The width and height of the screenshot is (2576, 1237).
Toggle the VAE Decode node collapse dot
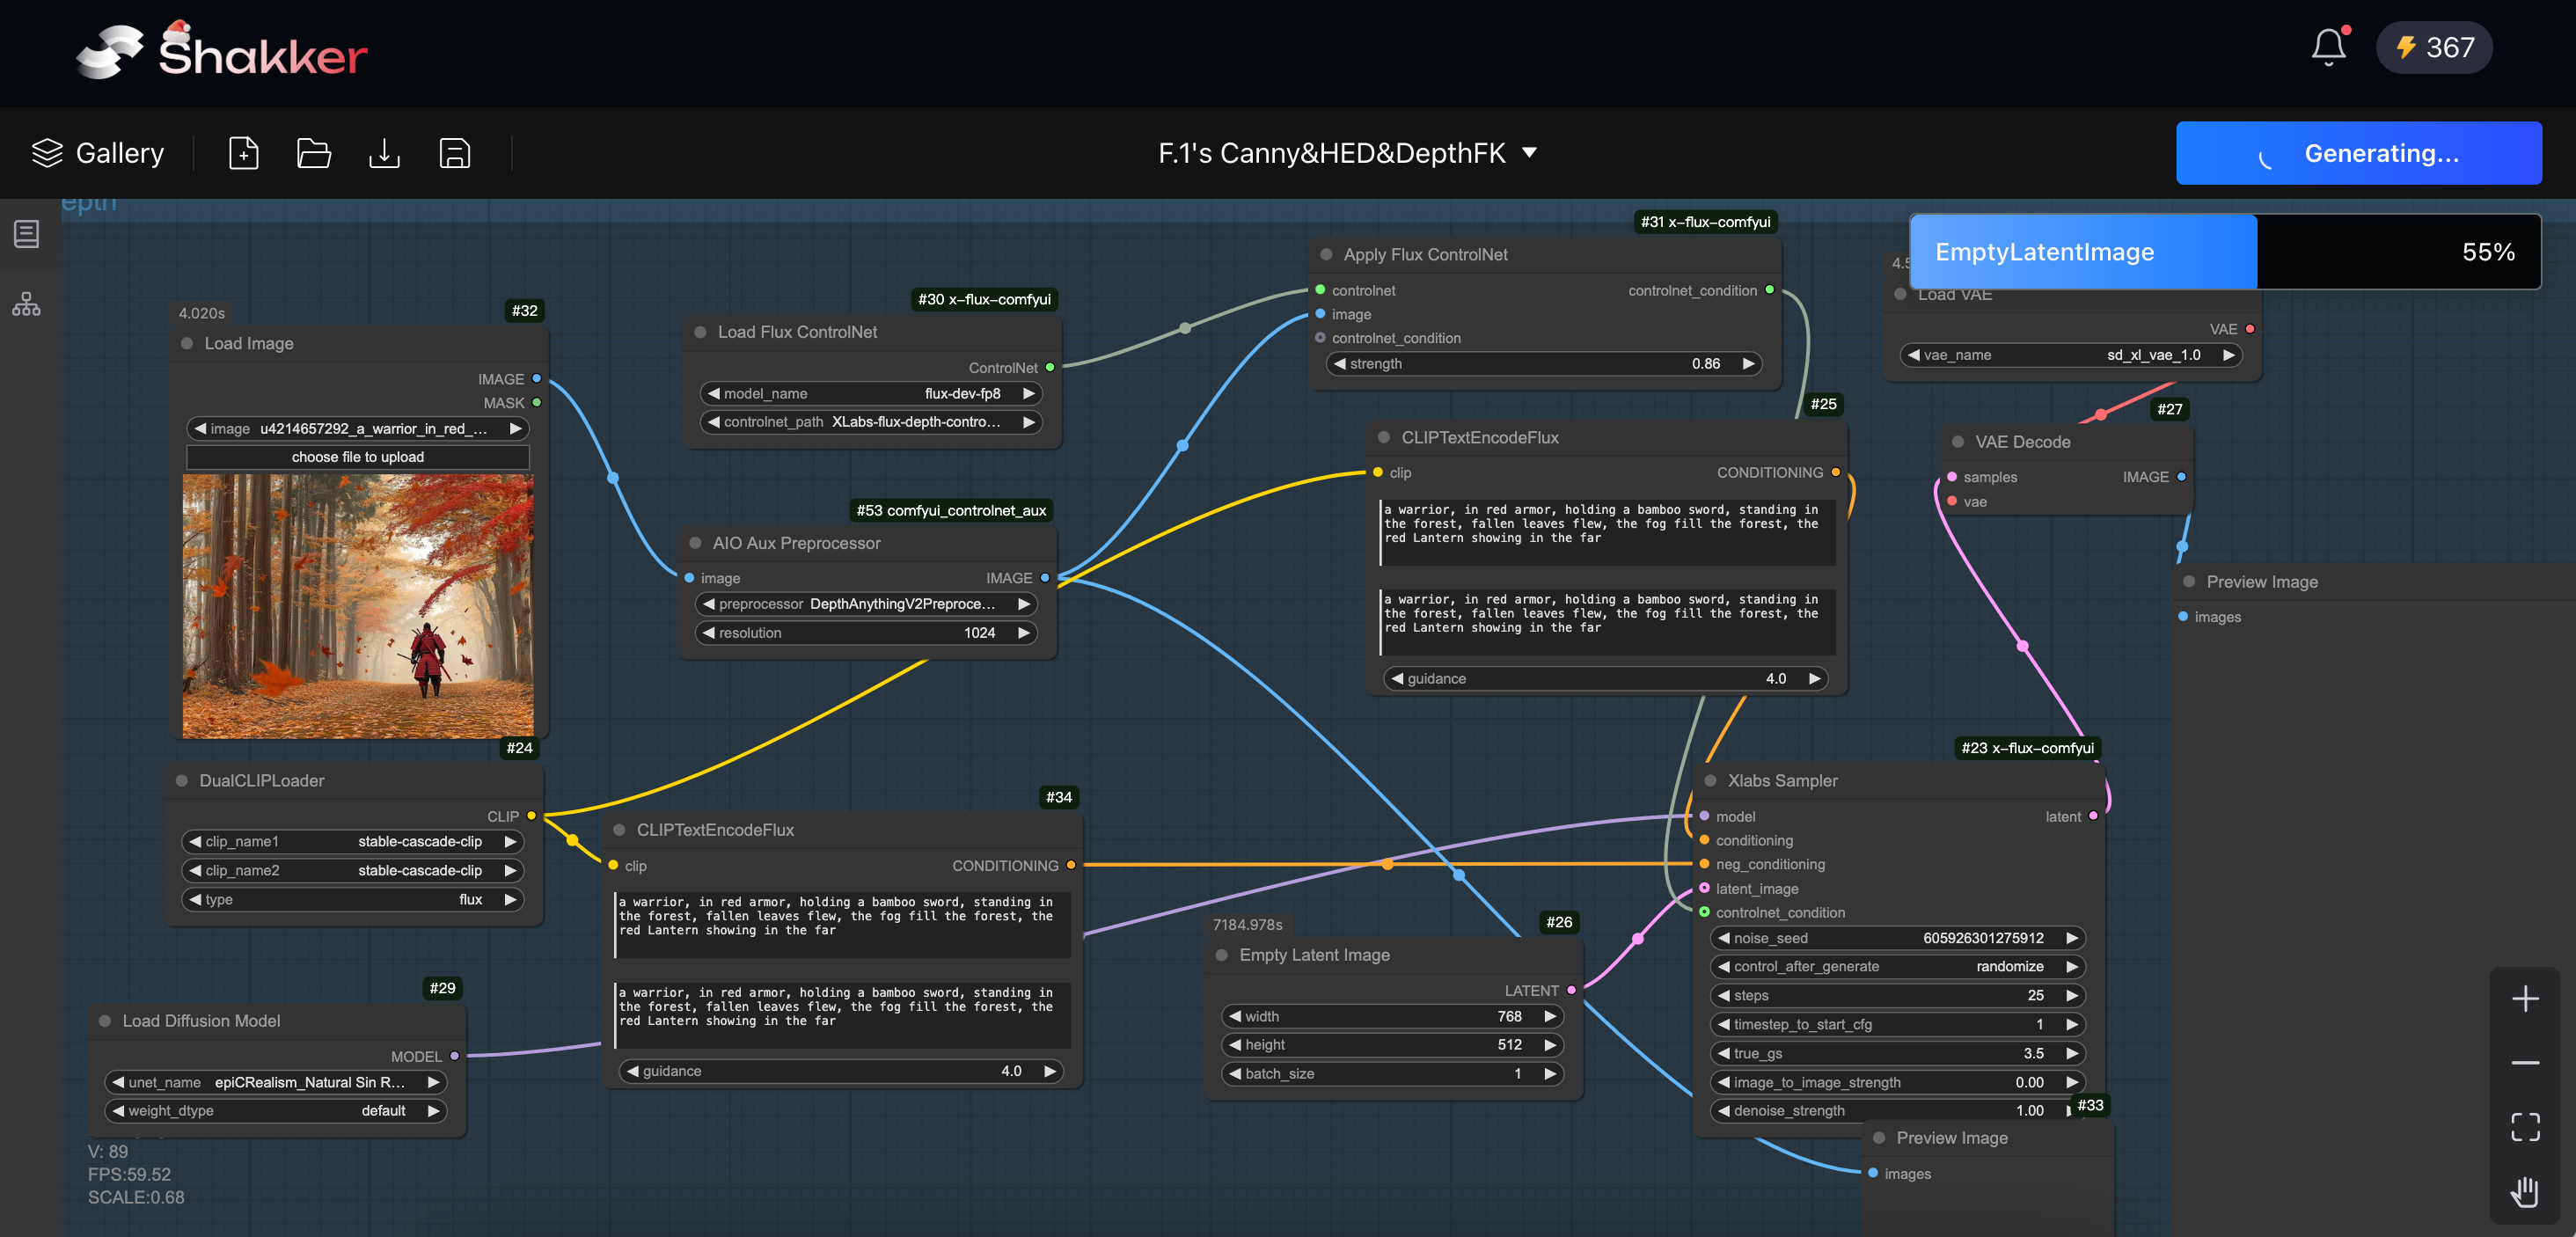pos(1957,442)
